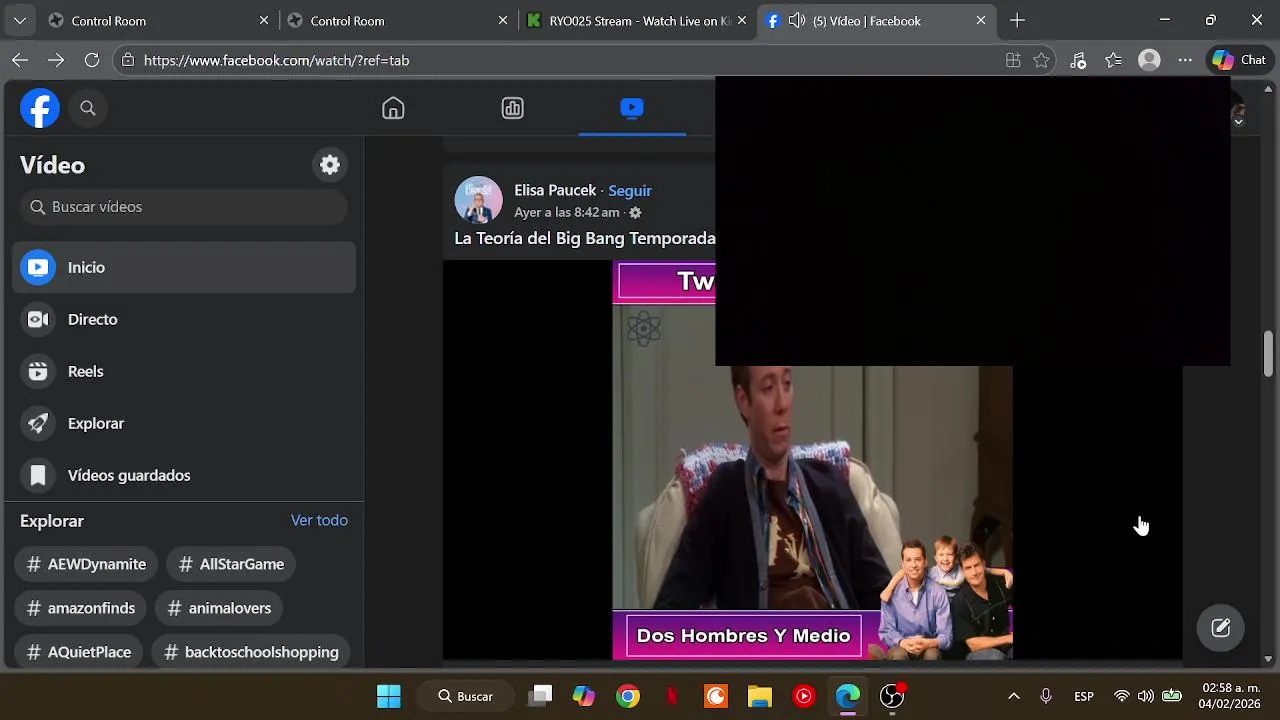The width and height of the screenshot is (1280, 720).
Task: Select the Video tab icon in Facebook header
Action: coord(631,108)
